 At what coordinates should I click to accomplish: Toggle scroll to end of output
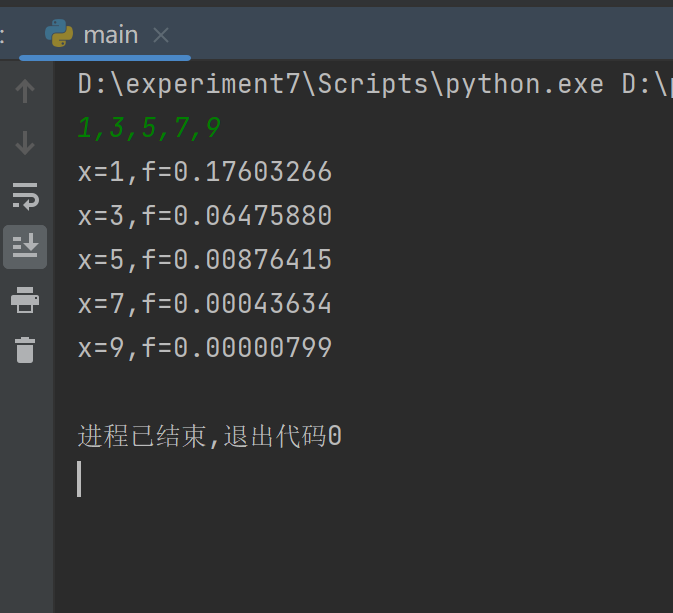click(x=25, y=245)
